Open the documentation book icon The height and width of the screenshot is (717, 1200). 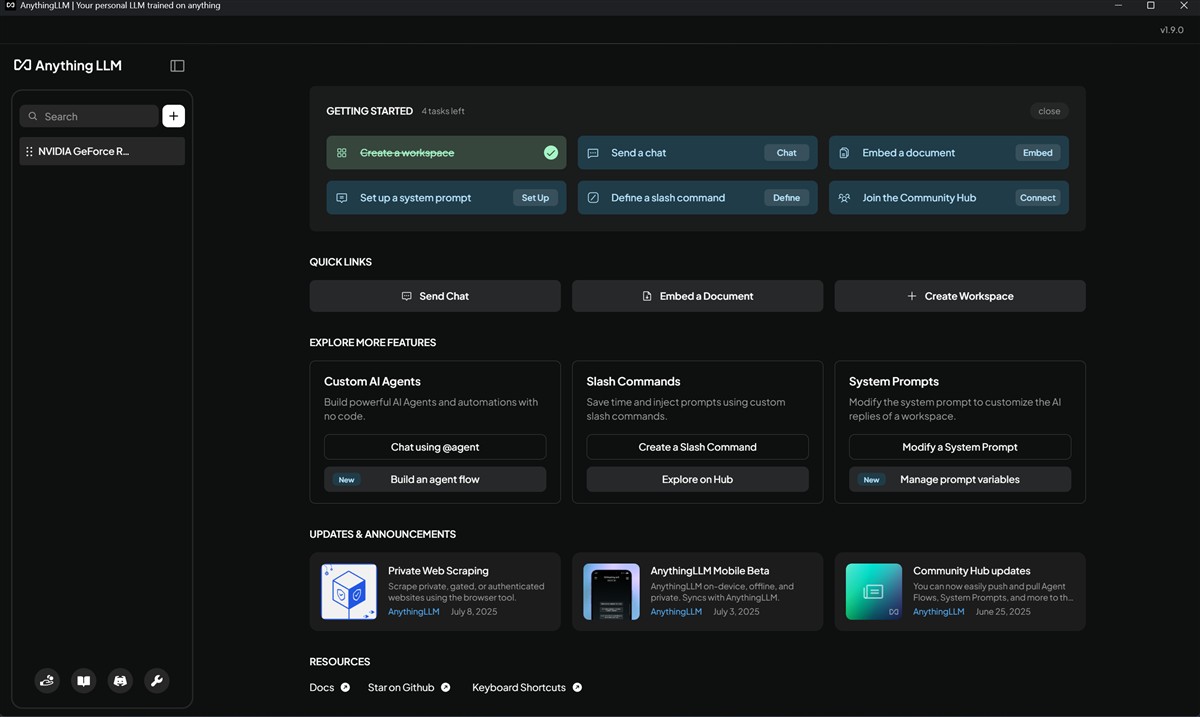click(84, 681)
